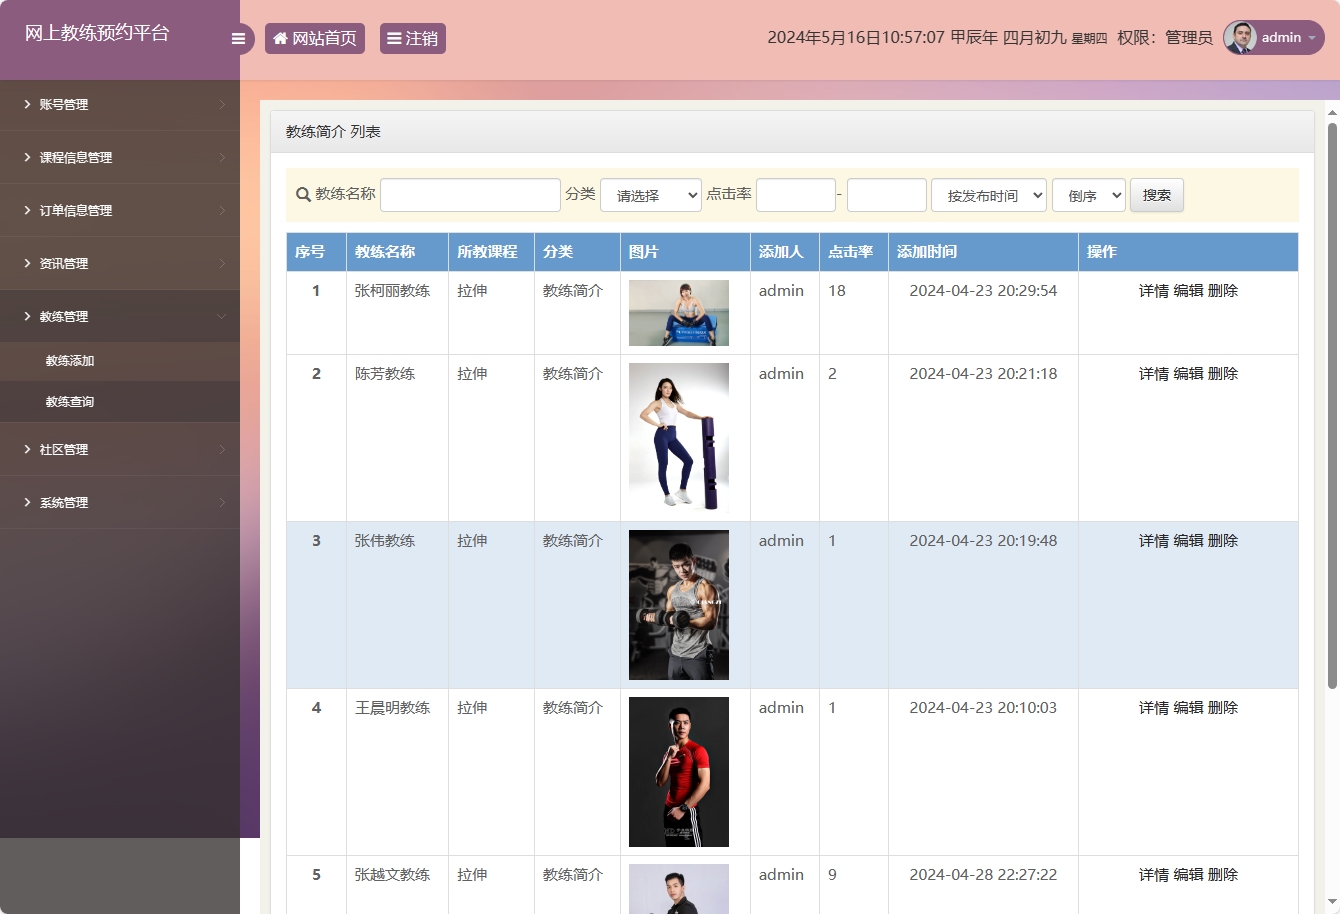Click the admin avatar image in the header
The image size is (1340, 914).
1240,38
